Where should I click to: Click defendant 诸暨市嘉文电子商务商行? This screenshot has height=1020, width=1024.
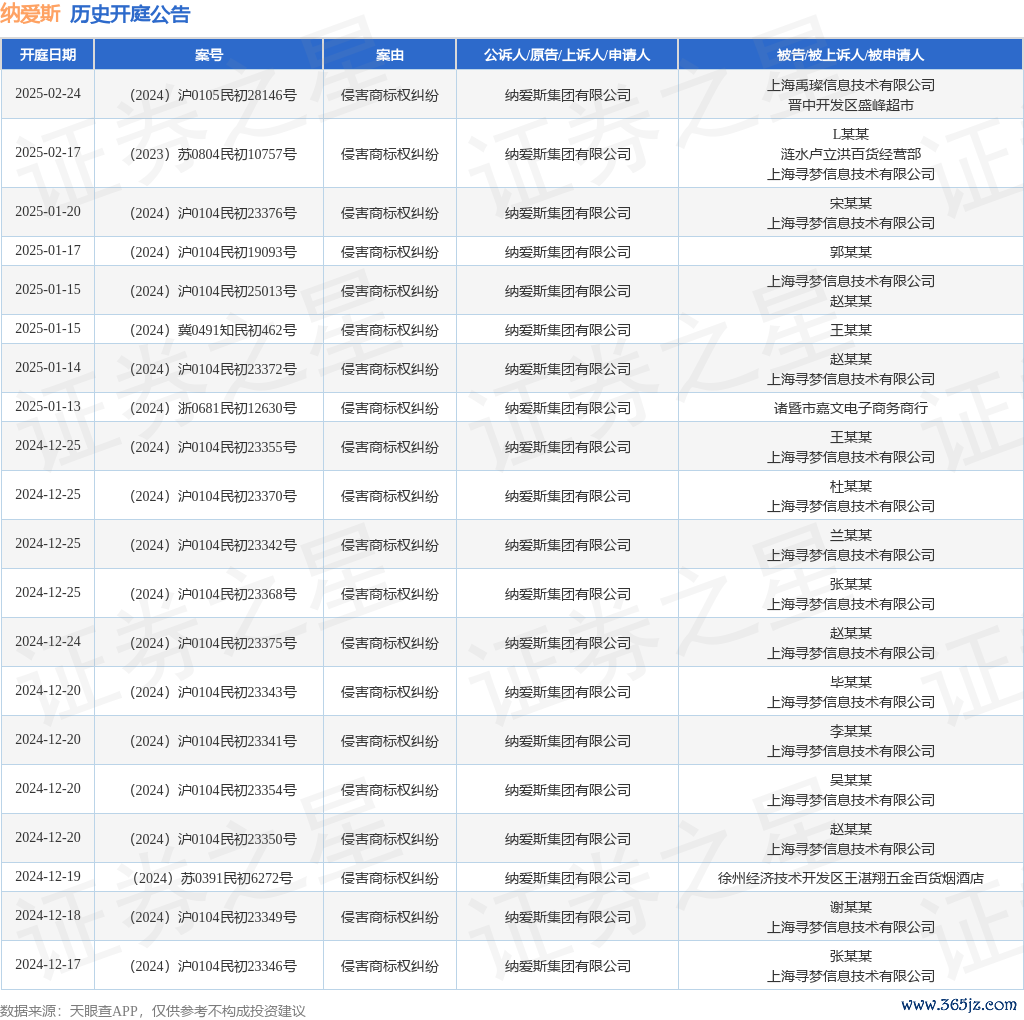click(x=850, y=408)
